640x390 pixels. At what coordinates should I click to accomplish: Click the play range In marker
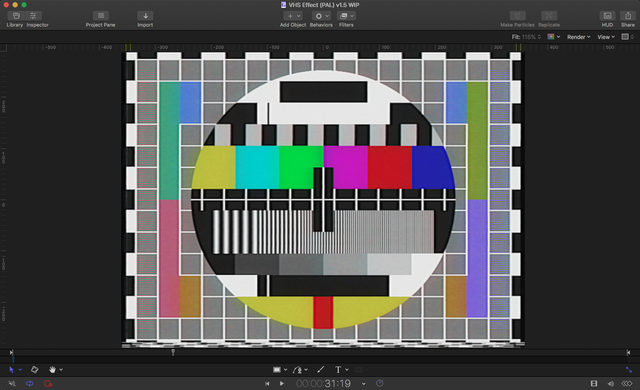[x=11, y=352]
